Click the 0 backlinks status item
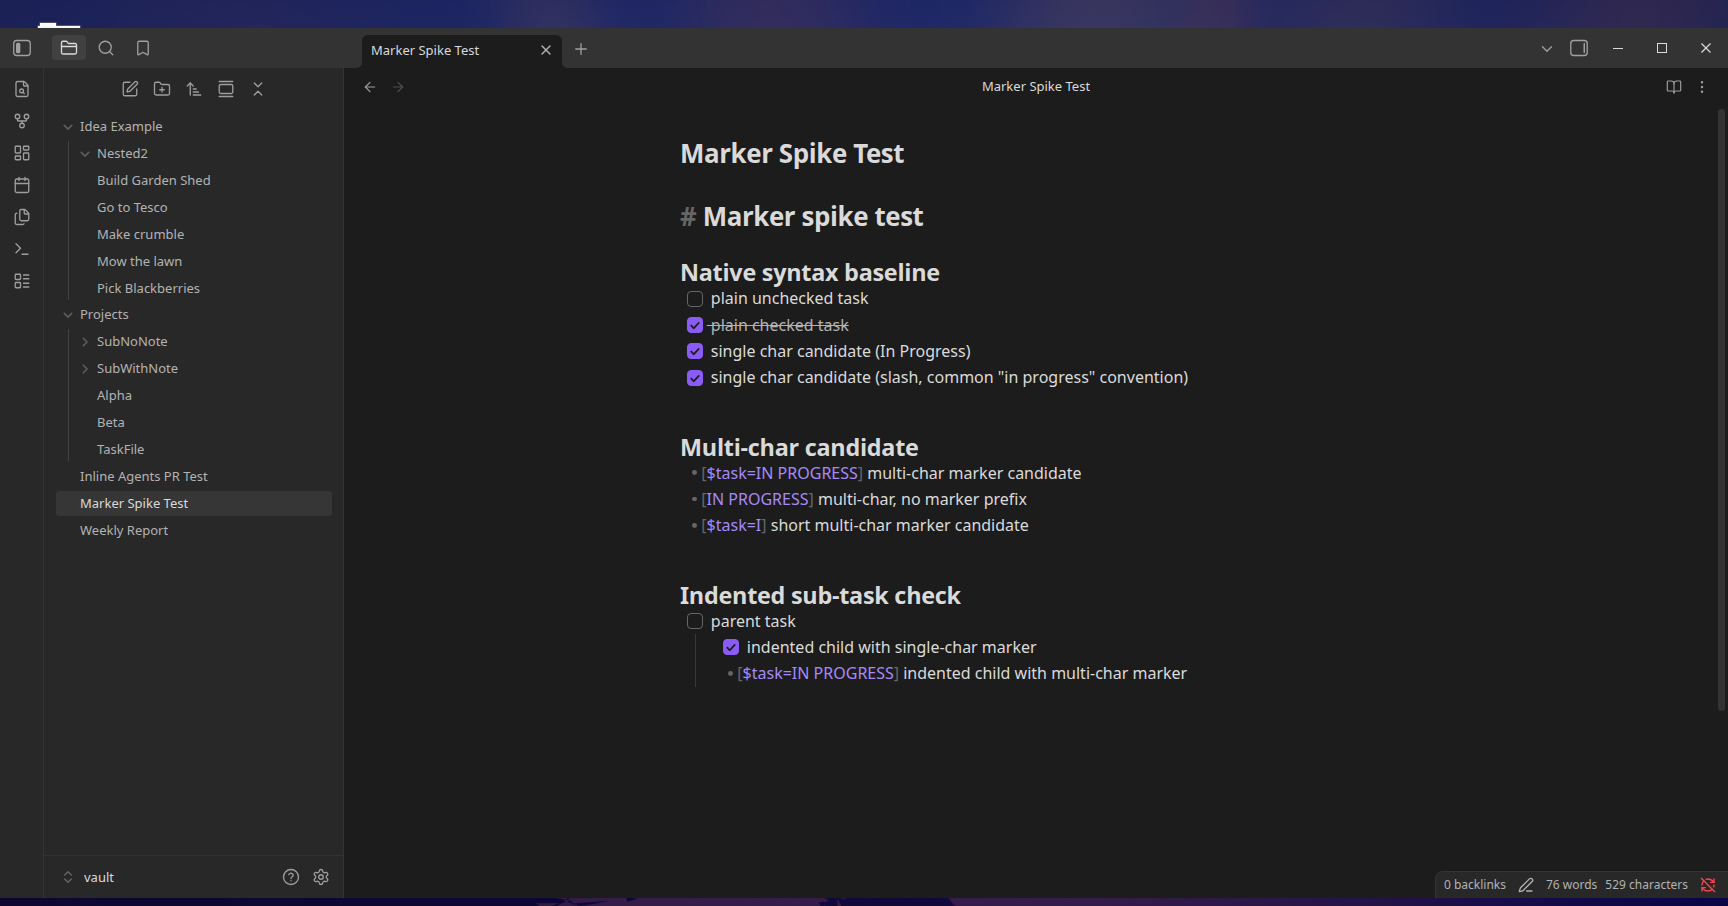This screenshot has width=1728, height=906. pos(1475,885)
